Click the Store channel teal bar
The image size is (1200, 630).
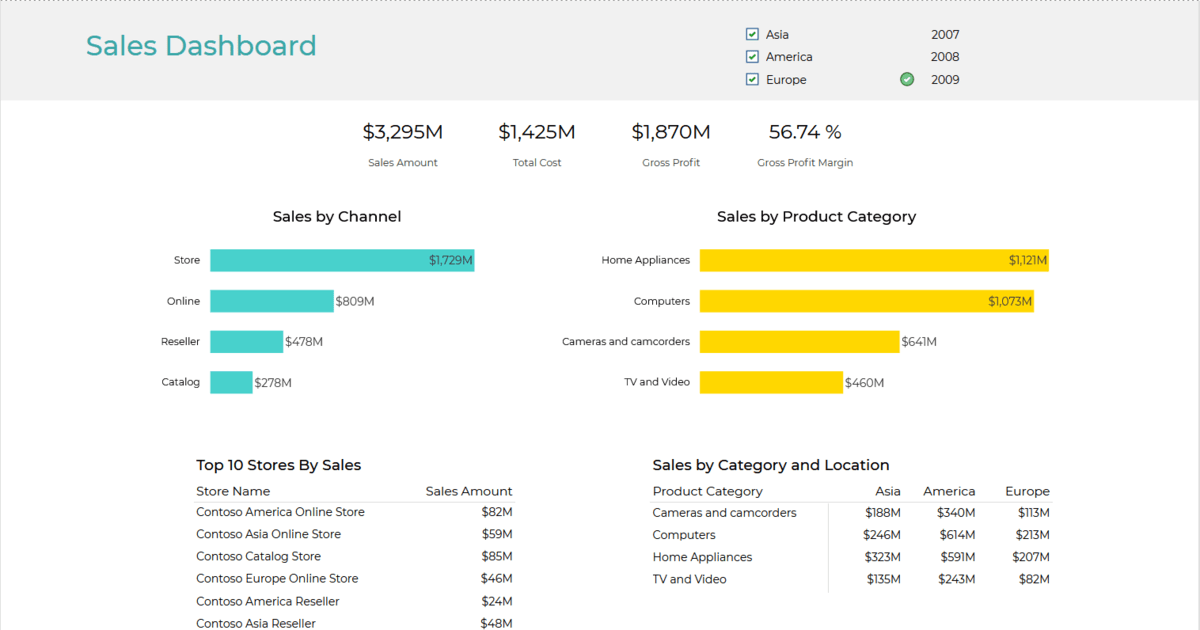point(341,260)
